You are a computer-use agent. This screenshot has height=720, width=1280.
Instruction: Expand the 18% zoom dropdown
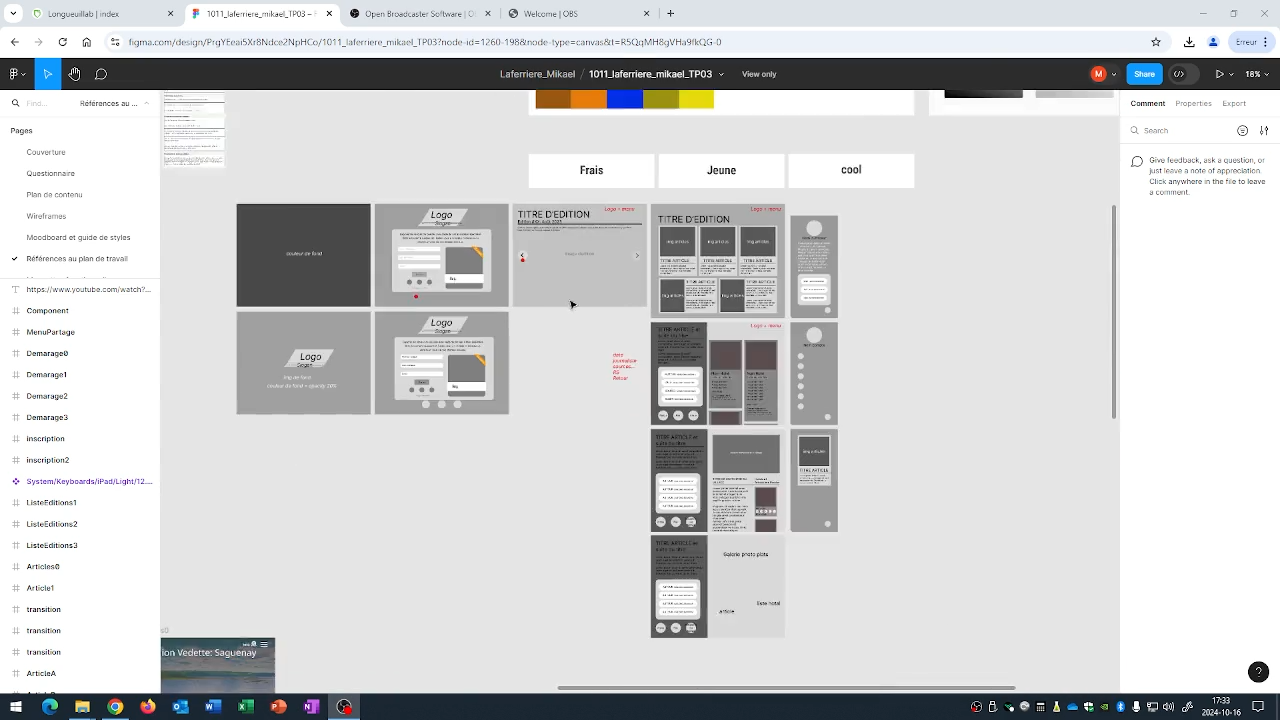1255,74
